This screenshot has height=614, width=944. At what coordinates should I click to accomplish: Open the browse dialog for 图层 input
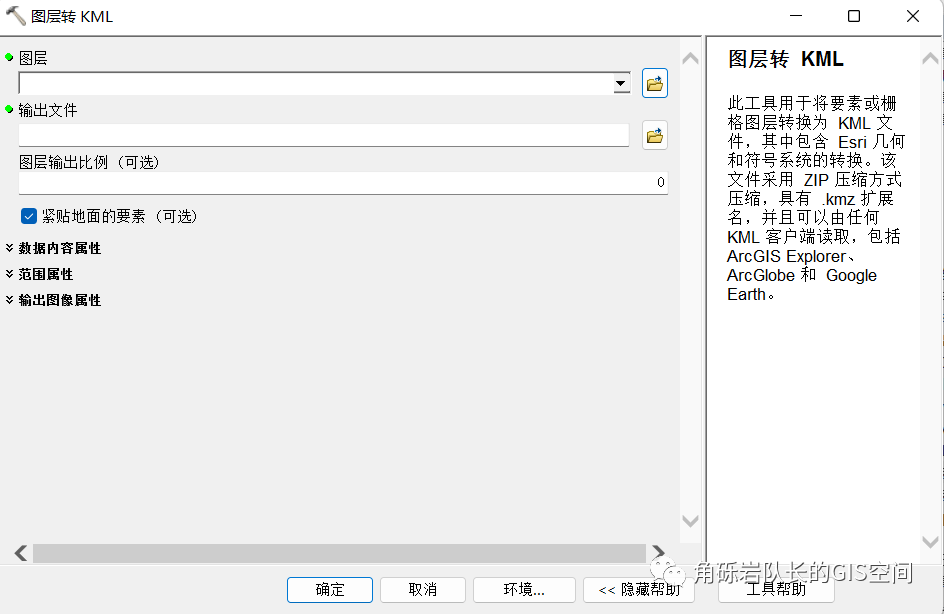(x=654, y=83)
